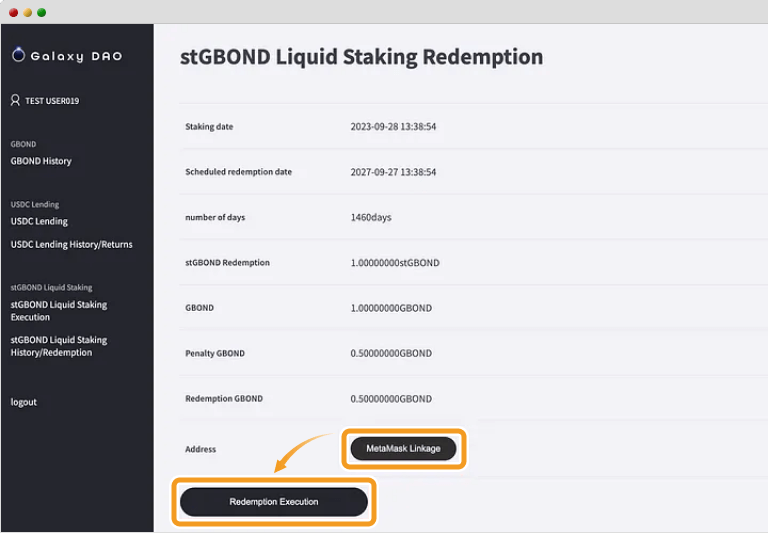Click the logout link
Image resolution: width=768 pixels, height=533 pixels.
click(24, 402)
